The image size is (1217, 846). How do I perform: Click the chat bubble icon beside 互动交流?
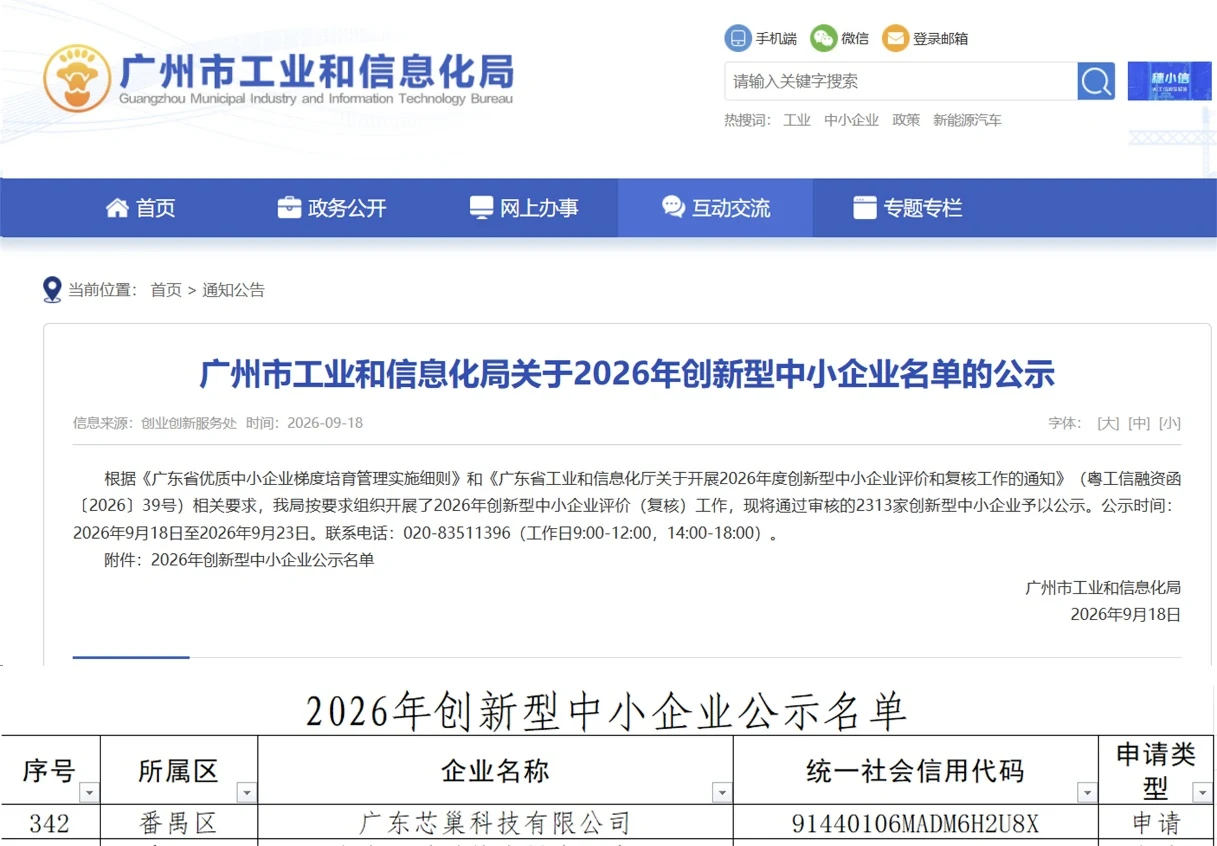[x=673, y=207]
